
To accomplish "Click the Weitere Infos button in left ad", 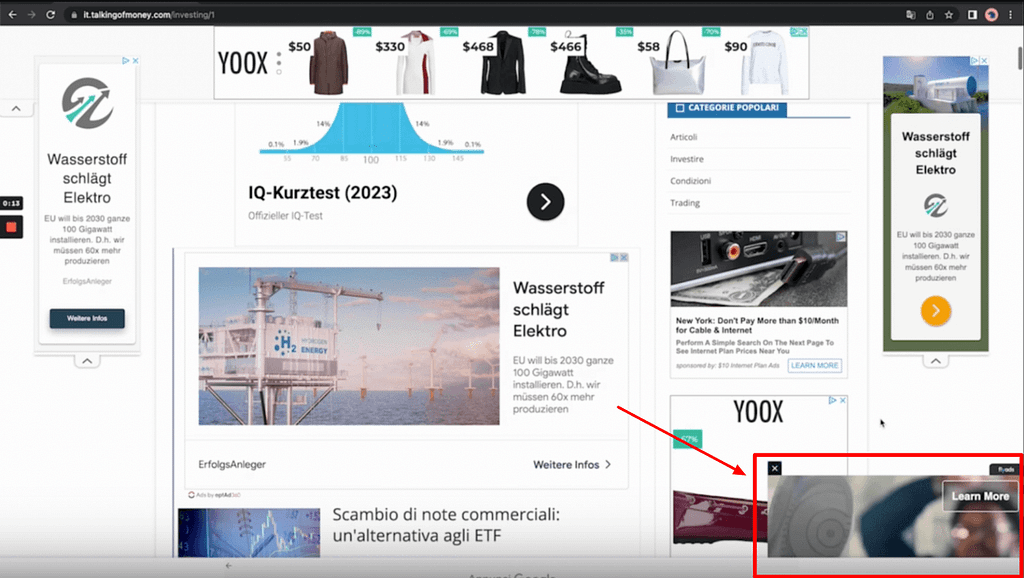I will coord(87,319).
